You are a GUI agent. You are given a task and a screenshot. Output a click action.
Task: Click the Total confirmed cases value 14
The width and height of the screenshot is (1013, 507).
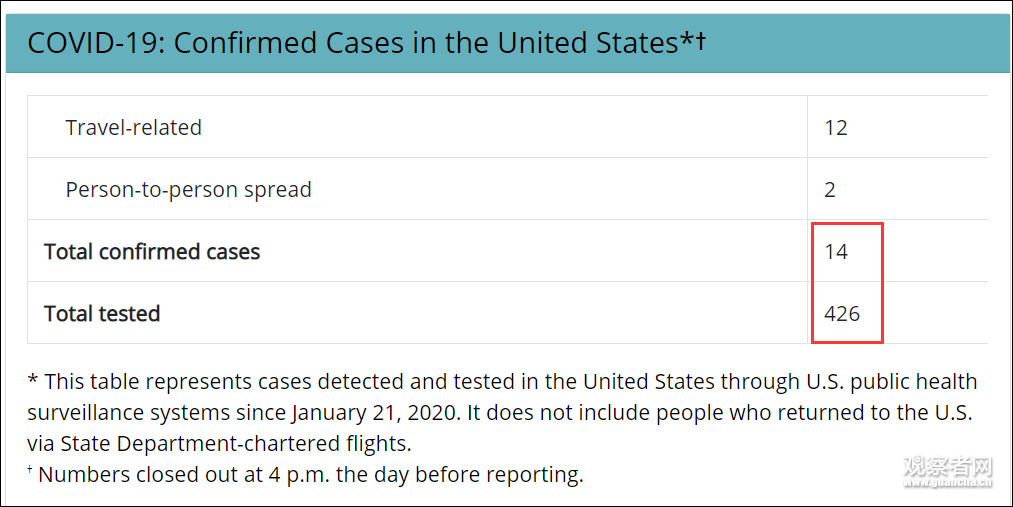coord(836,252)
